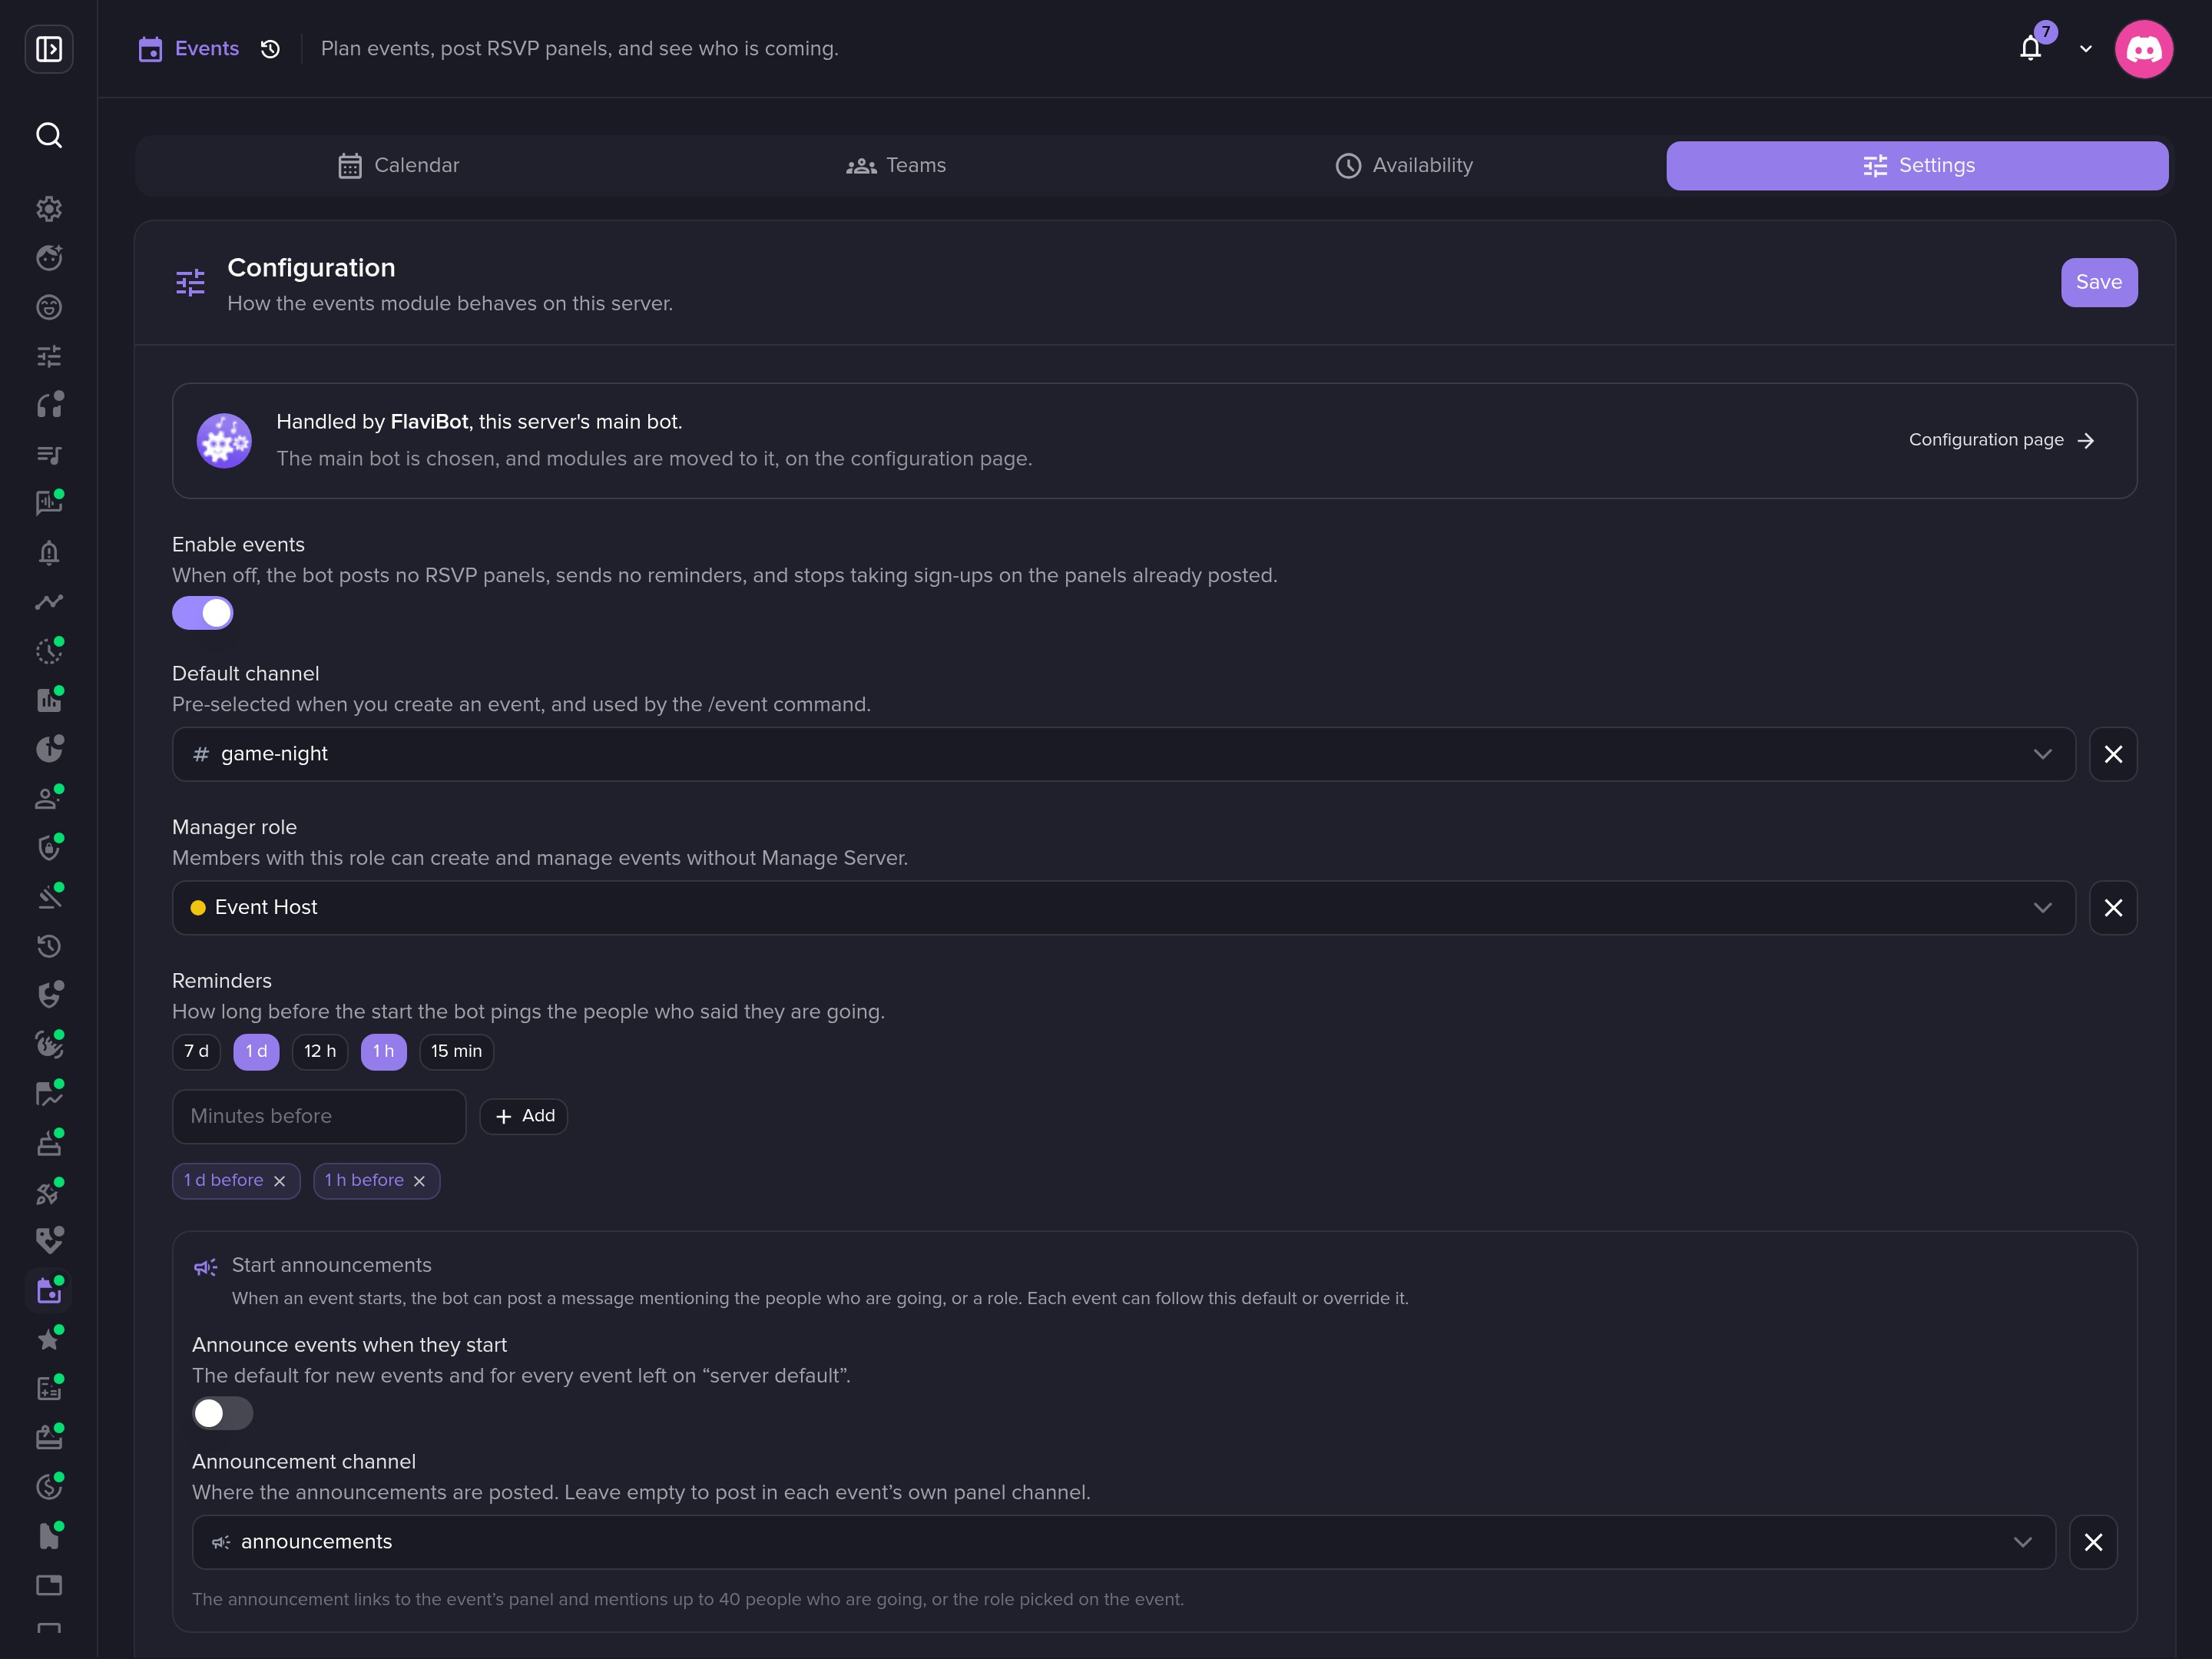Switch to the Calendar tab
Image resolution: width=2212 pixels, height=1659 pixels.
click(399, 166)
